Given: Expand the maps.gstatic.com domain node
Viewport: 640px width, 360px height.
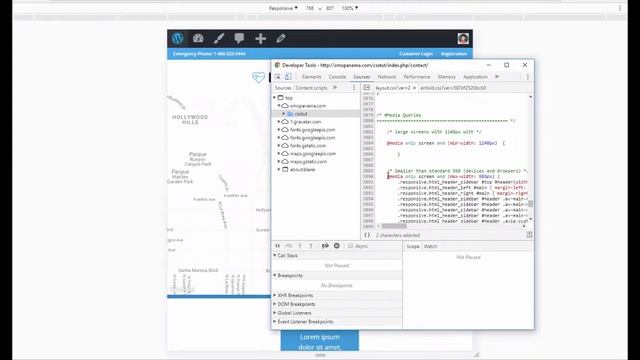Looking at the screenshot, I should (279, 161).
